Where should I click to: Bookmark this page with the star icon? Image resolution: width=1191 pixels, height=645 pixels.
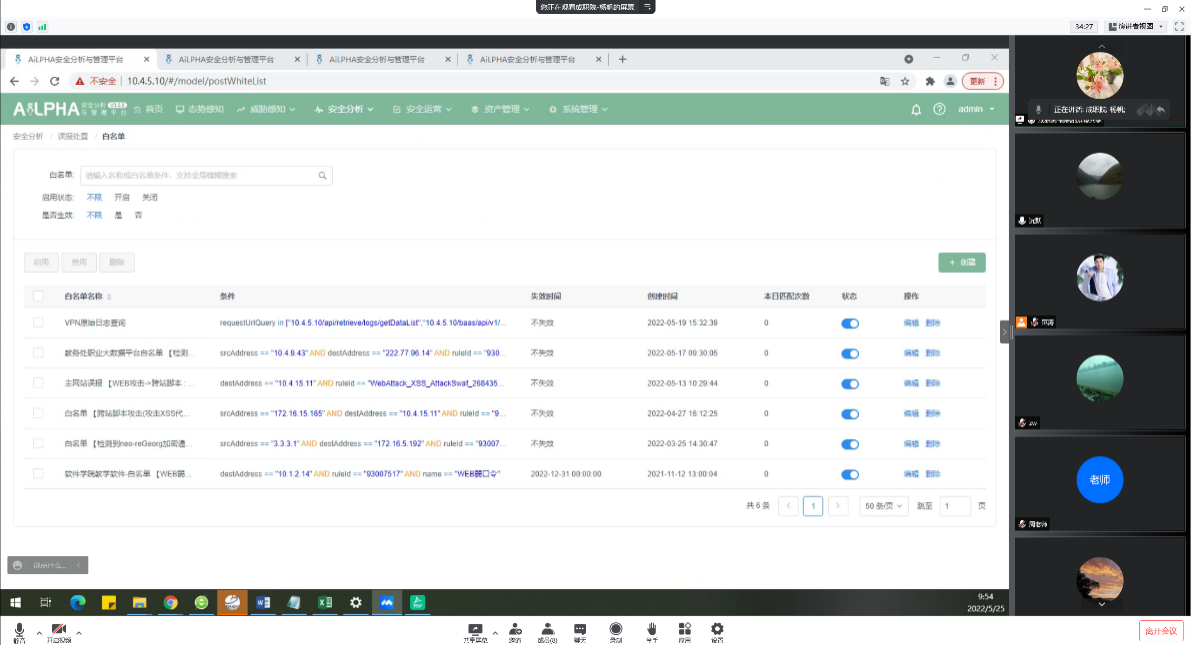click(905, 81)
